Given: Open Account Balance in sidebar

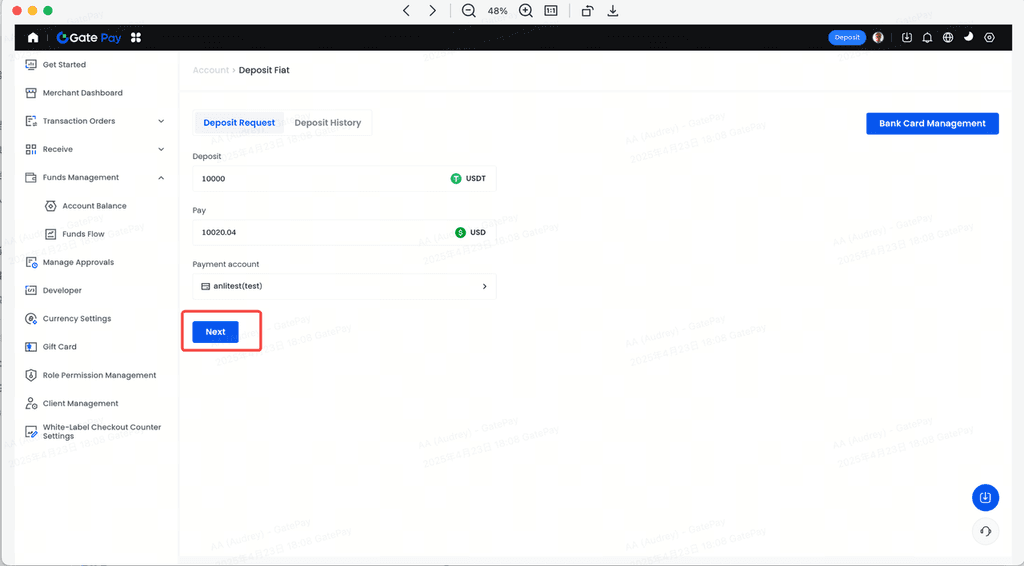Looking at the screenshot, I should pos(94,206).
